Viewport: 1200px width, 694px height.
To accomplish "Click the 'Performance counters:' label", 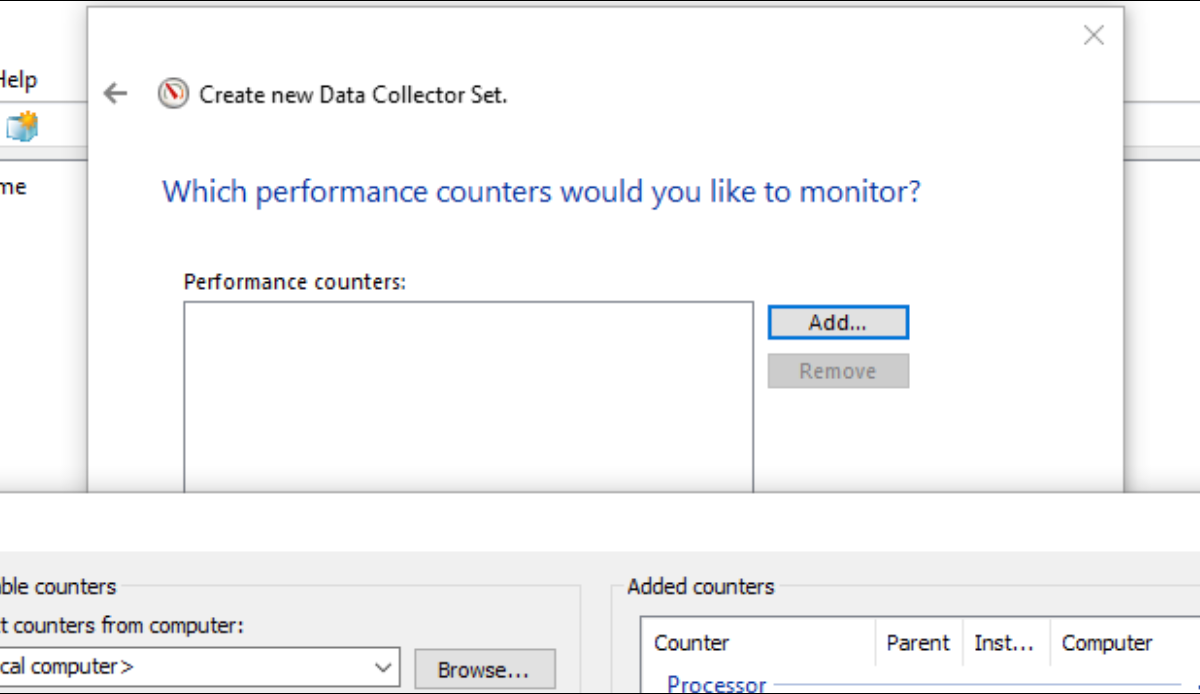I will click(x=295, y=282).
